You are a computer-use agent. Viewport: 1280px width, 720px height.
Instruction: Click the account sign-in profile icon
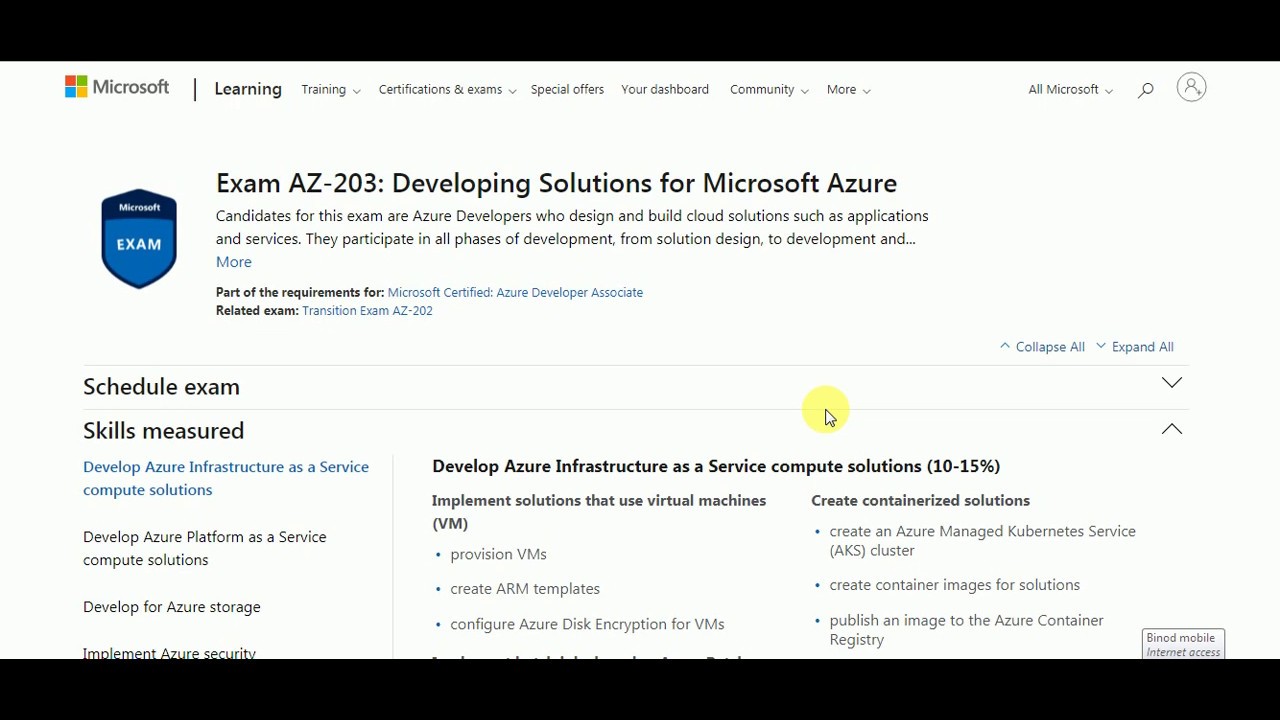(1191, 88)
